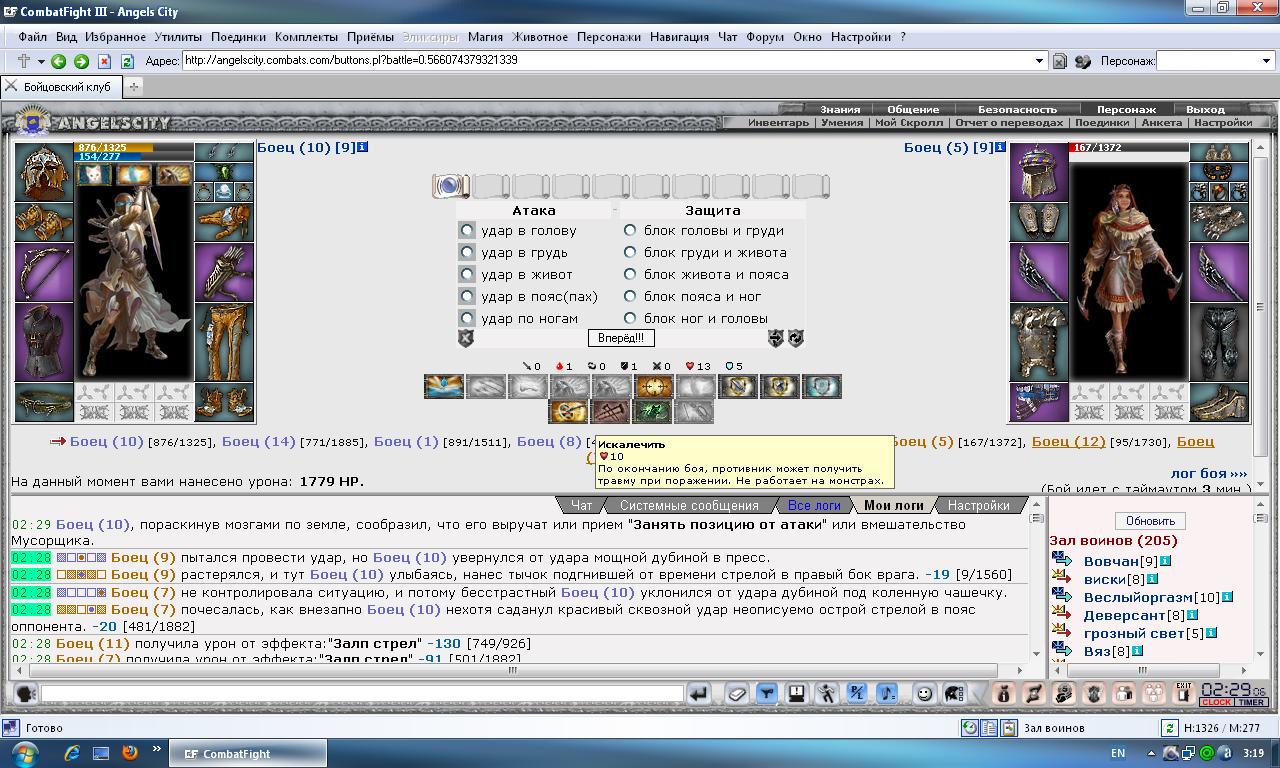Open the address bar history dropdown

(1040, 61)
